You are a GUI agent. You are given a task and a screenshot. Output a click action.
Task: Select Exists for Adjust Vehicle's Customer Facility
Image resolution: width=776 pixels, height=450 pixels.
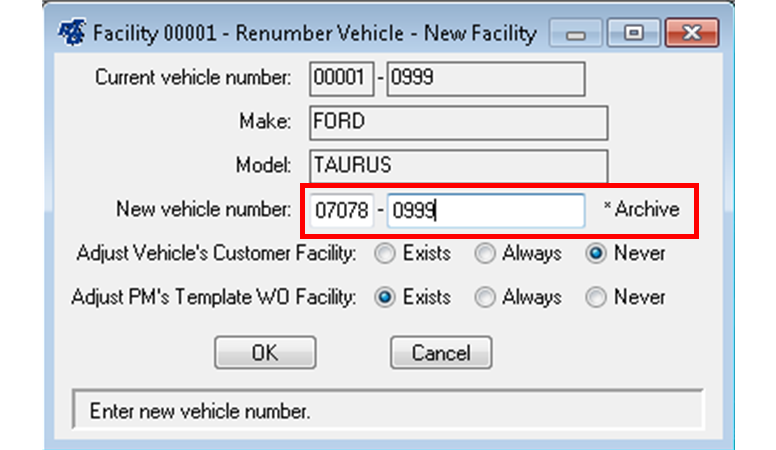click(x=384, y=254)
